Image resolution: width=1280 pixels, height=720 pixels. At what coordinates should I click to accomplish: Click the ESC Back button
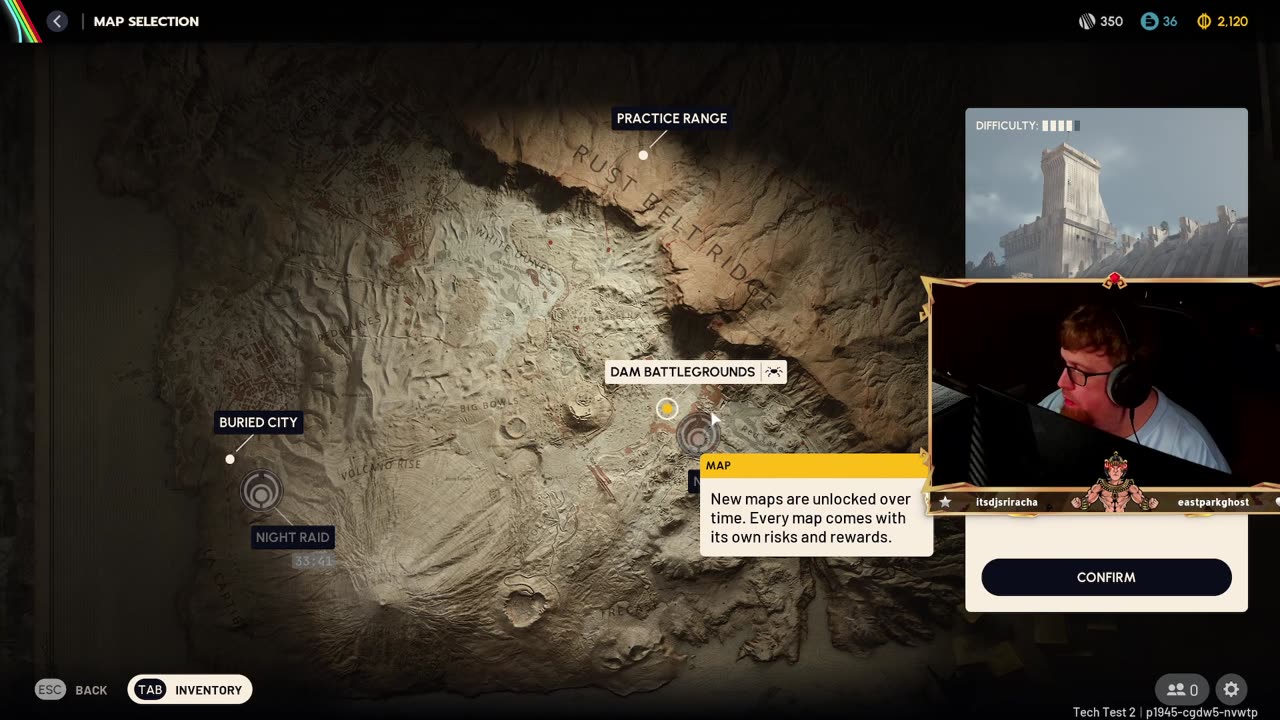coord(71,690)
